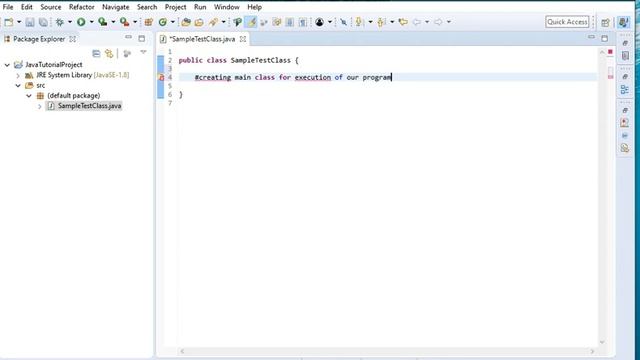This screenshot has height=360, width=640.
Task: Click the New file wizard icon
Action: 9,22
